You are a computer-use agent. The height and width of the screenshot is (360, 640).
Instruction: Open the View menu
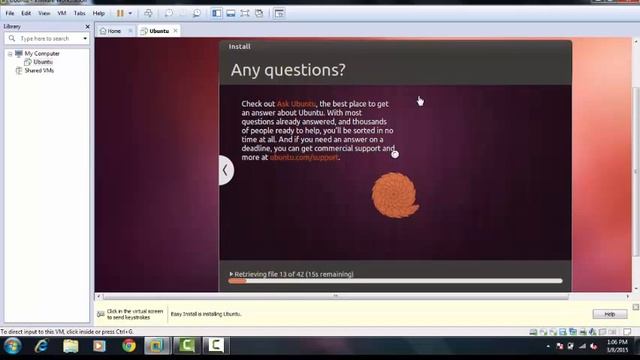click(x=44, y=13)
